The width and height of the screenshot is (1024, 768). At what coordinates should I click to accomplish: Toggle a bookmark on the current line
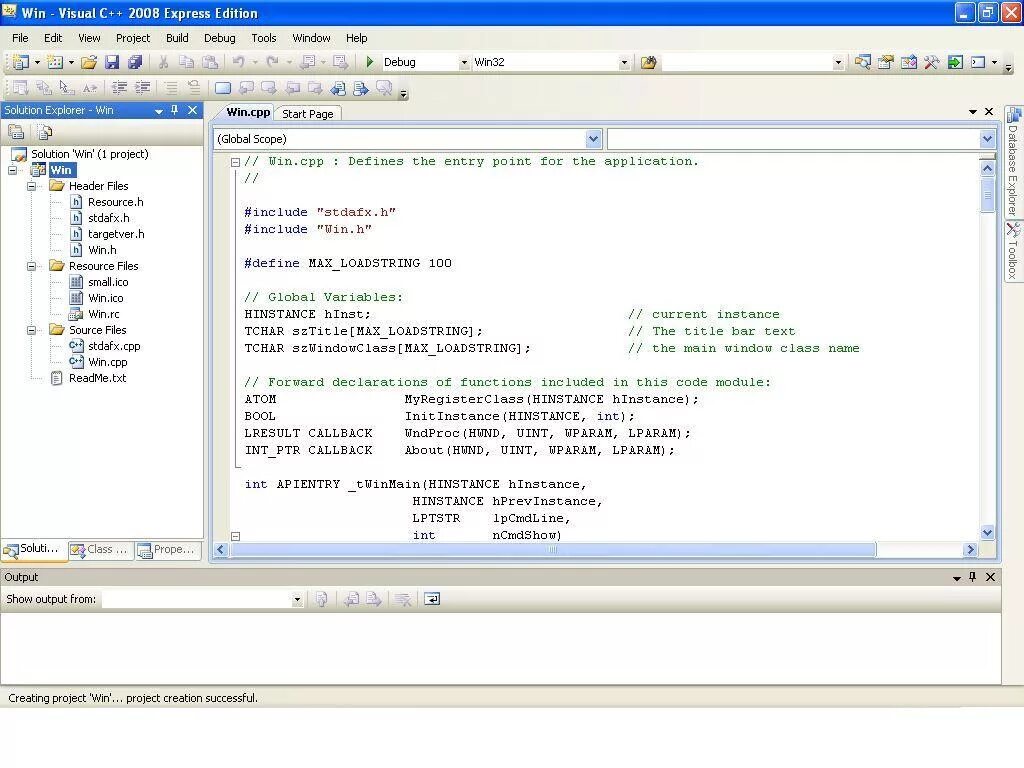point(223,88)
